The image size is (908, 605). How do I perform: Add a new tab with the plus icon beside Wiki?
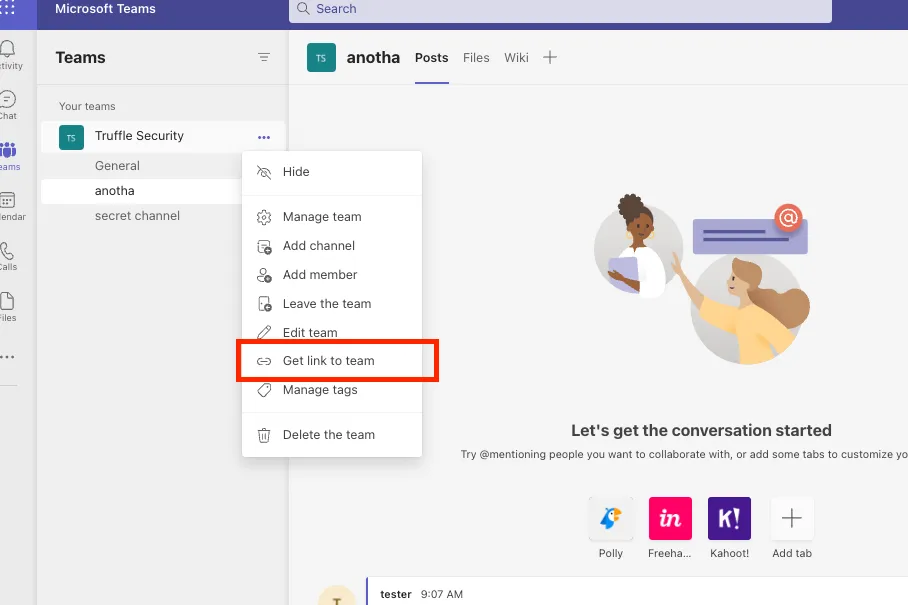click(550, 57)
